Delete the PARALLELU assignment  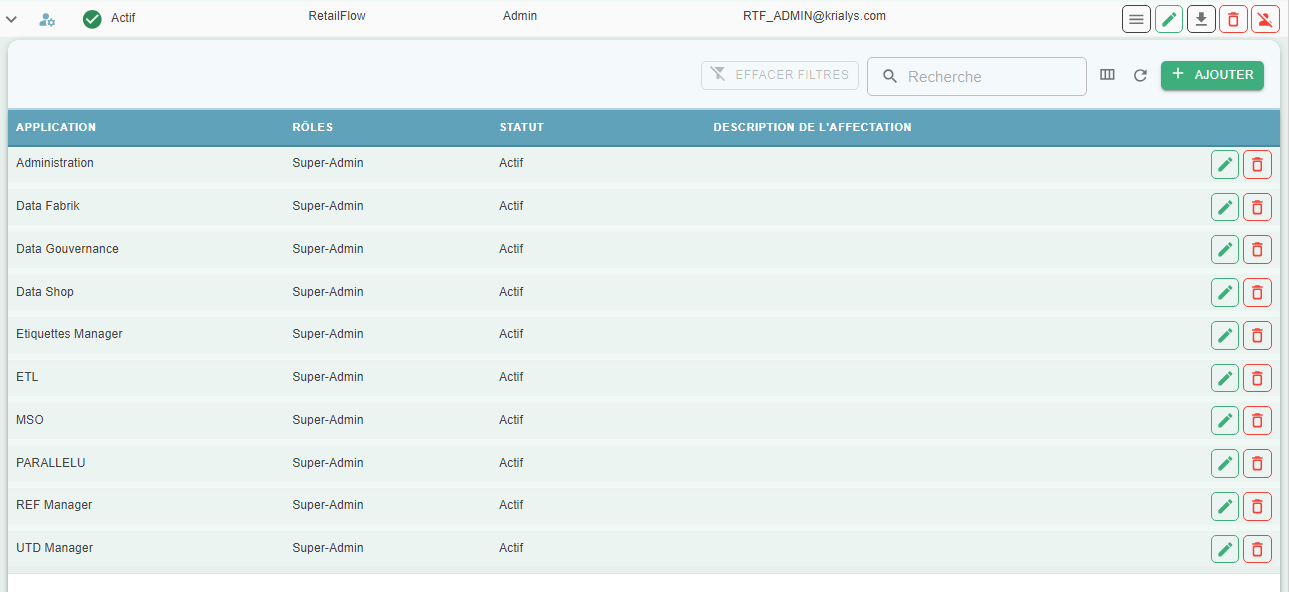click(1257, 463)
